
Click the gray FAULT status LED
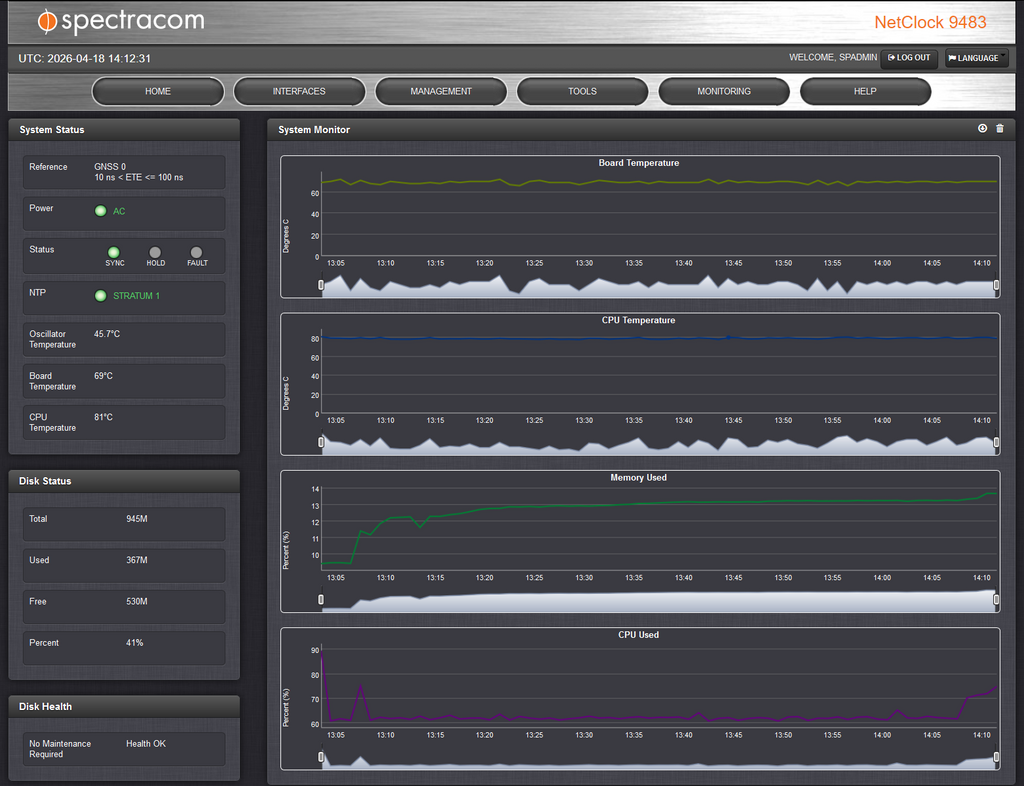197,253
